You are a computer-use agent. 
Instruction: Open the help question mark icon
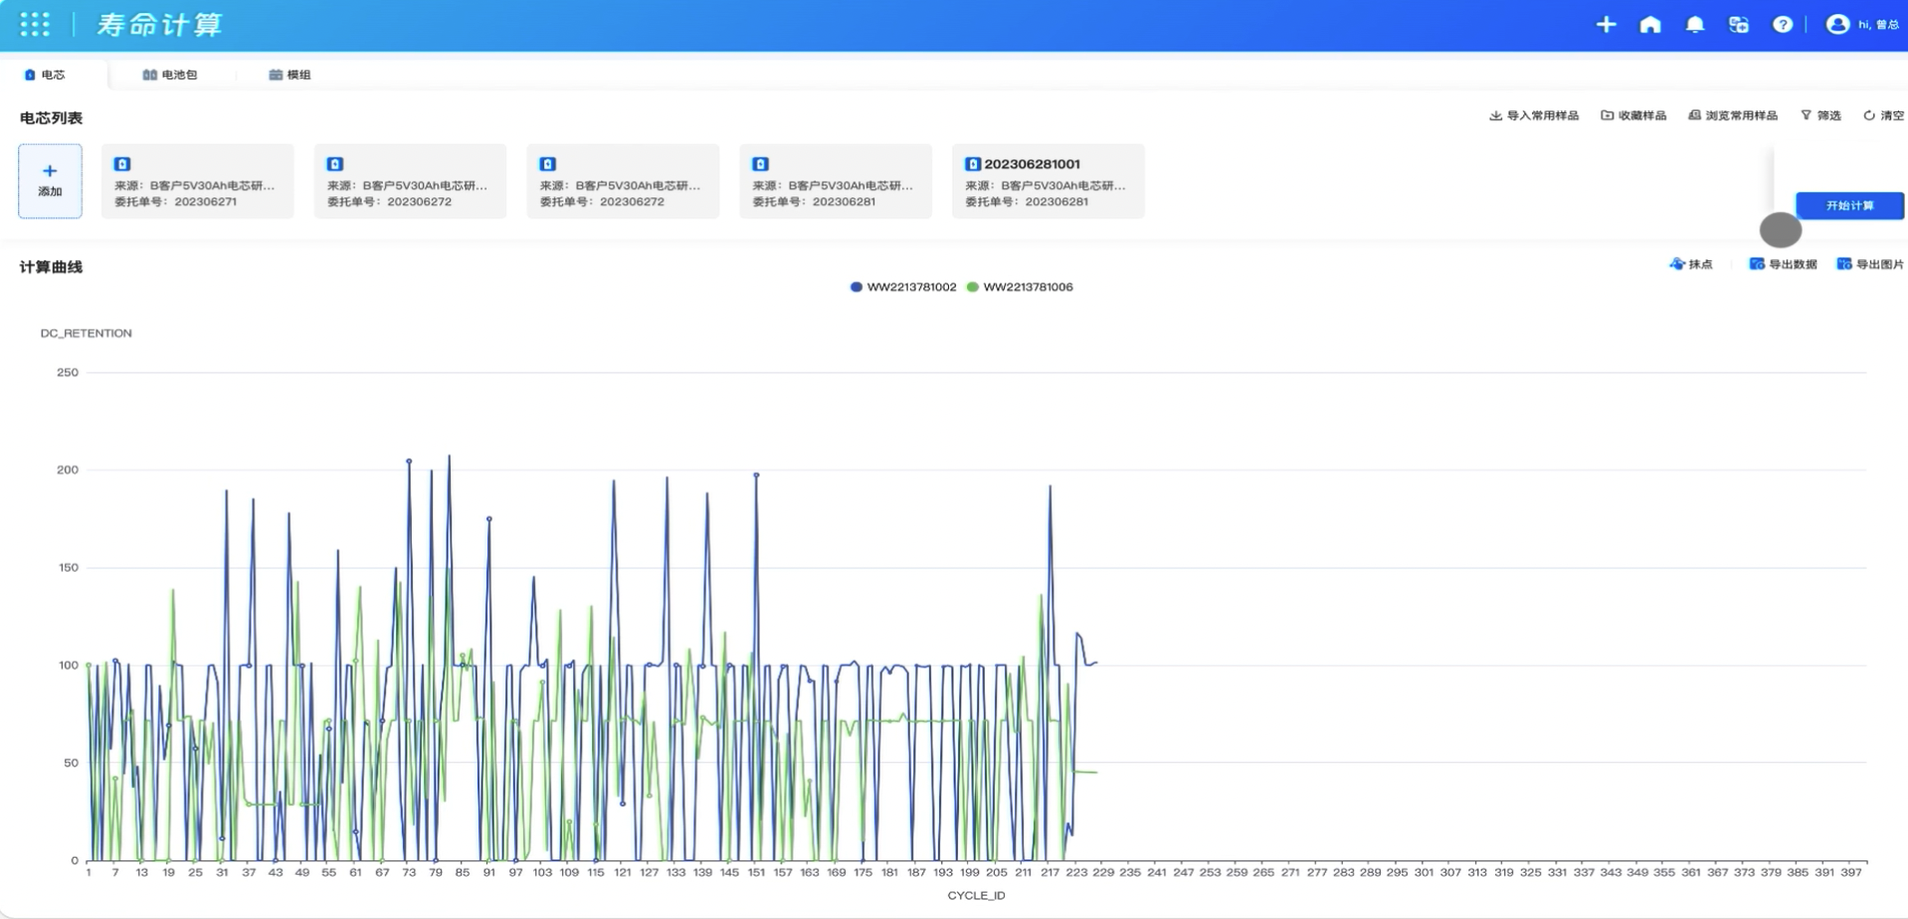(x=1783, y=24)
